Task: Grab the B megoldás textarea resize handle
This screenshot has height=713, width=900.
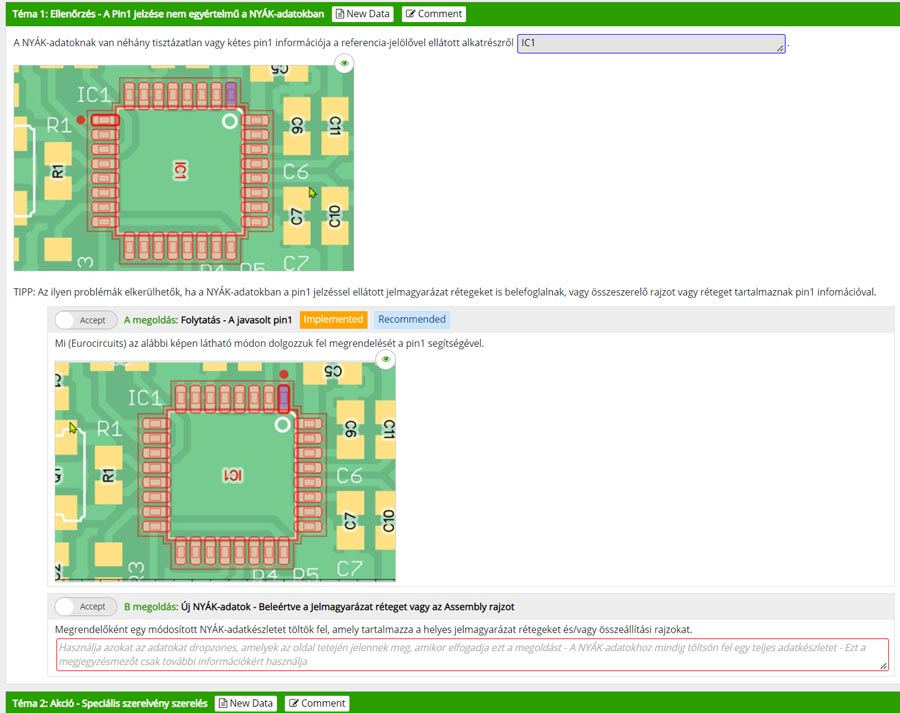Action: point(883,665)
